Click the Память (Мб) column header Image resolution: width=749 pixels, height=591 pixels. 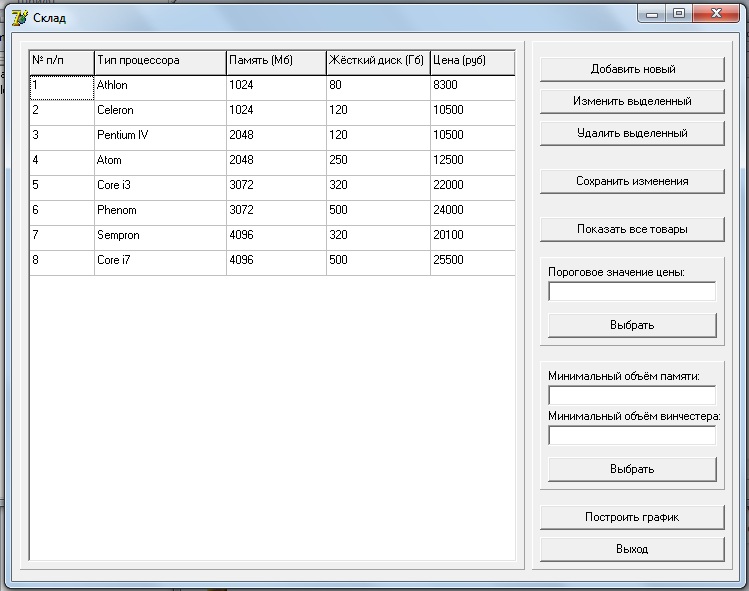tap(276, 62)
